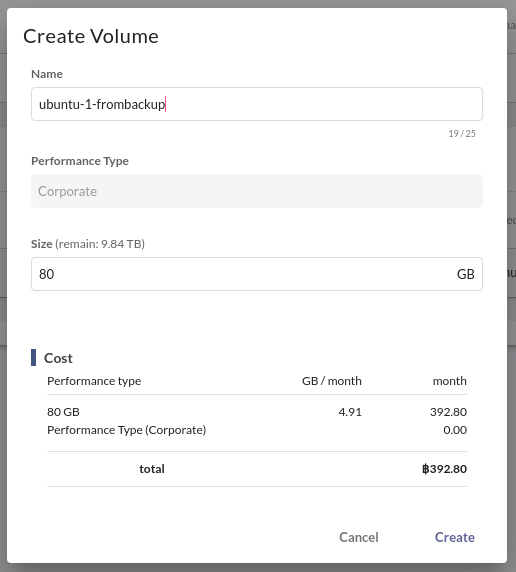Click the Name label above the text box
Screen dimensions: 516x572
pyautogui.click(x=47, y=74)
